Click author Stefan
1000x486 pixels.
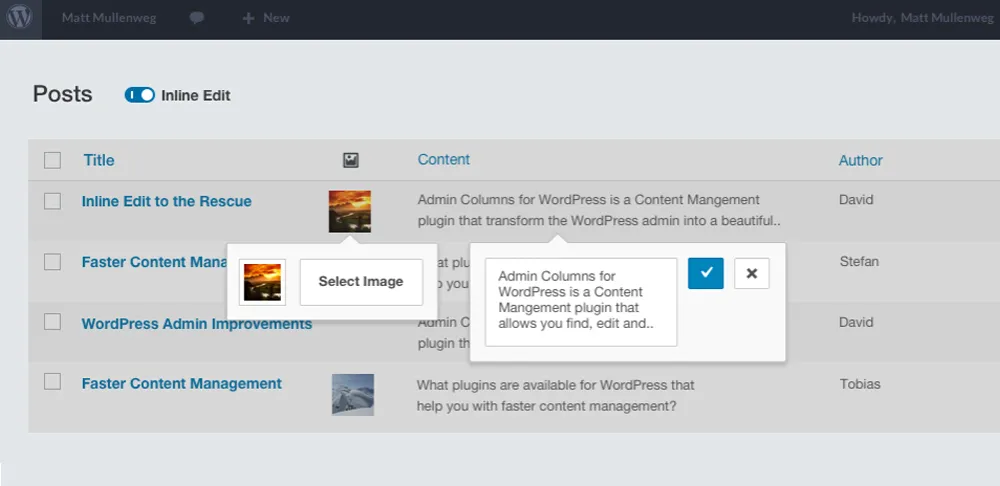point(859,261)
